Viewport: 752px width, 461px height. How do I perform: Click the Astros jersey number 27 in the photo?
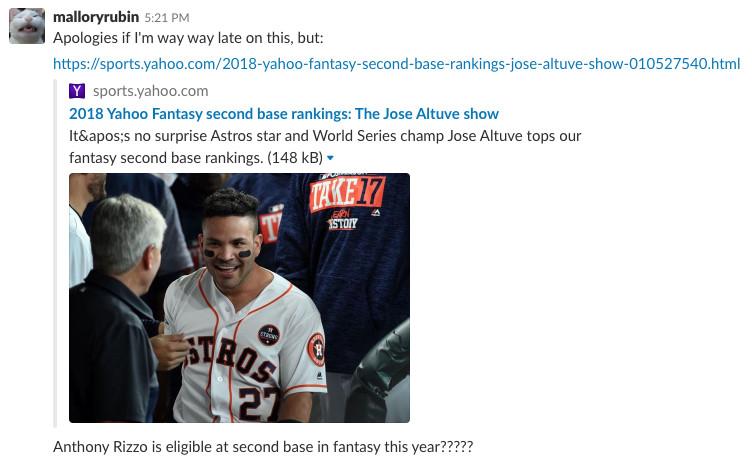coord(259,403)
